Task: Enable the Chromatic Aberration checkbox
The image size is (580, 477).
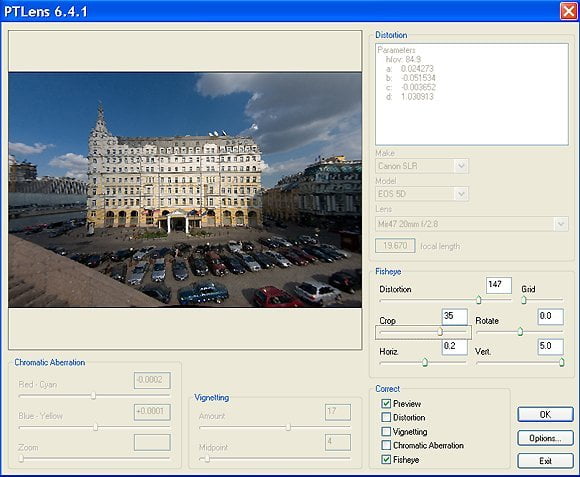Action: coord(386,445)
